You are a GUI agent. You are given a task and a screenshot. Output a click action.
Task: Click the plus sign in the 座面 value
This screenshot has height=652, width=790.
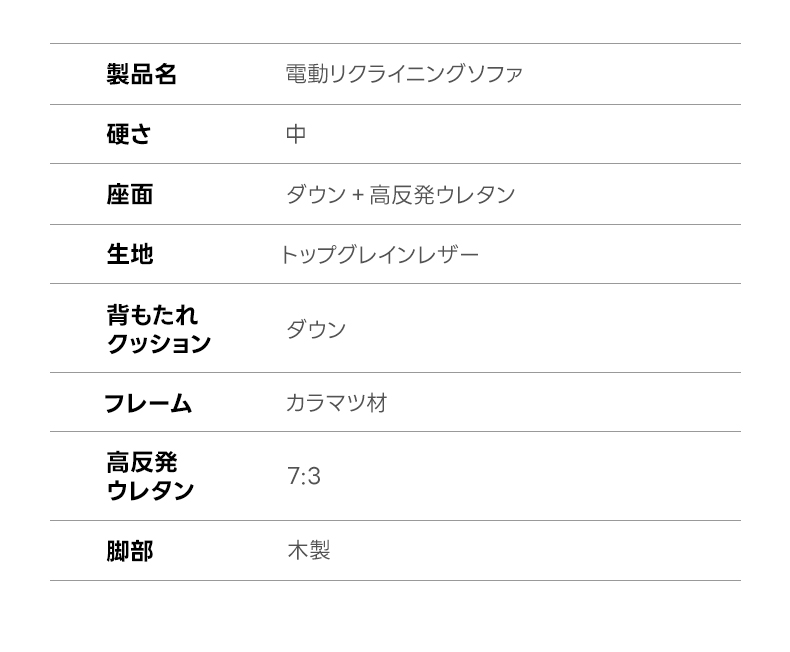point(357,195)
